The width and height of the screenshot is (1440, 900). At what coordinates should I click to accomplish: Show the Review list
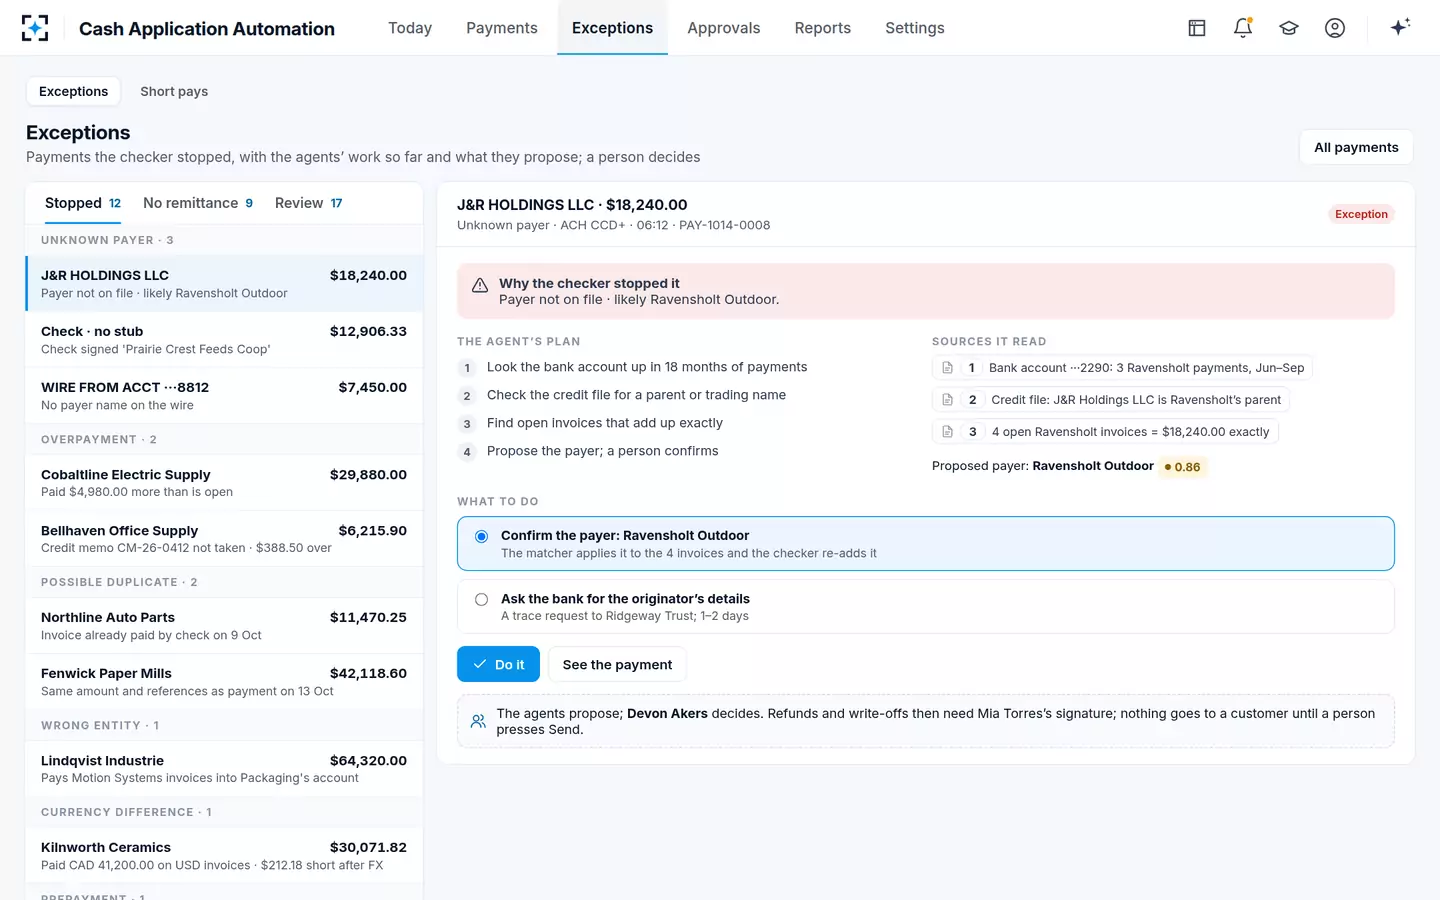tap(309, 203)
